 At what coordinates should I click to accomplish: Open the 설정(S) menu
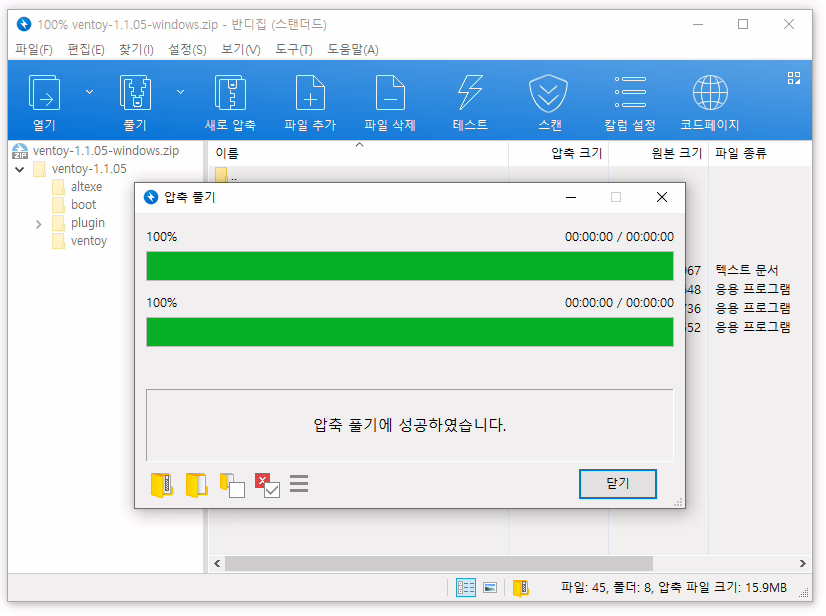point(187,50)
